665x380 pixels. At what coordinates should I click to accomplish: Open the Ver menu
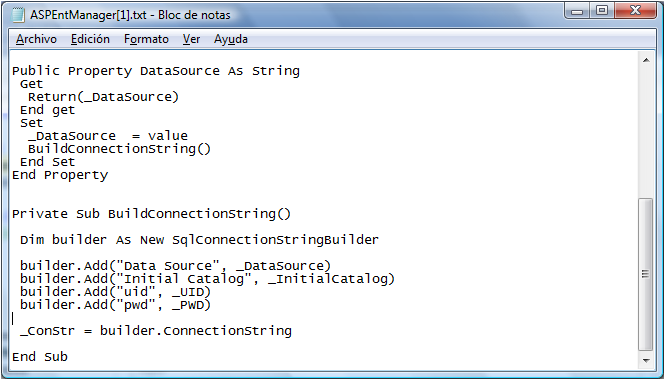pos(191,39)
